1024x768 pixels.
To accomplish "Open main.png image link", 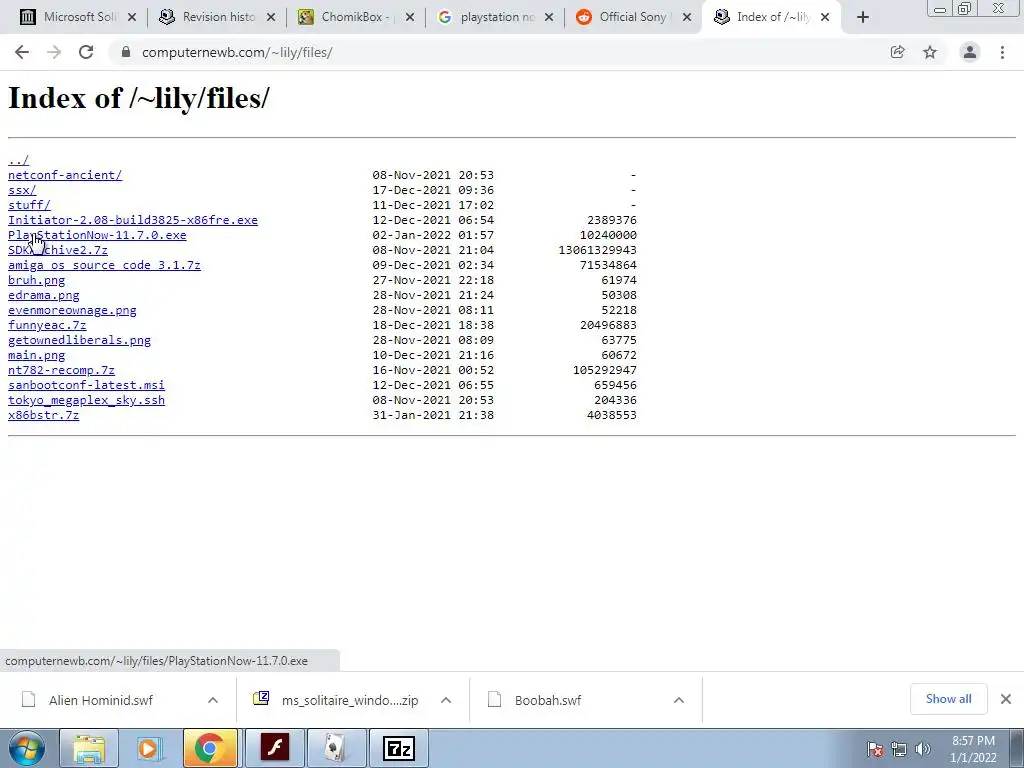I will tap(37, 355).
